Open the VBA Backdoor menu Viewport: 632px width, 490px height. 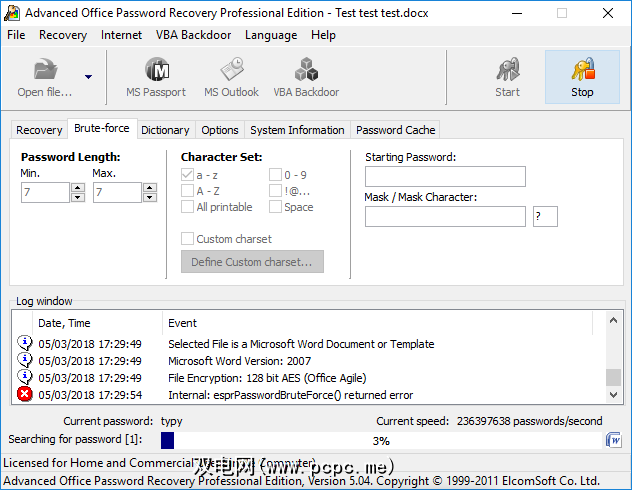click(x=193, y=35)
